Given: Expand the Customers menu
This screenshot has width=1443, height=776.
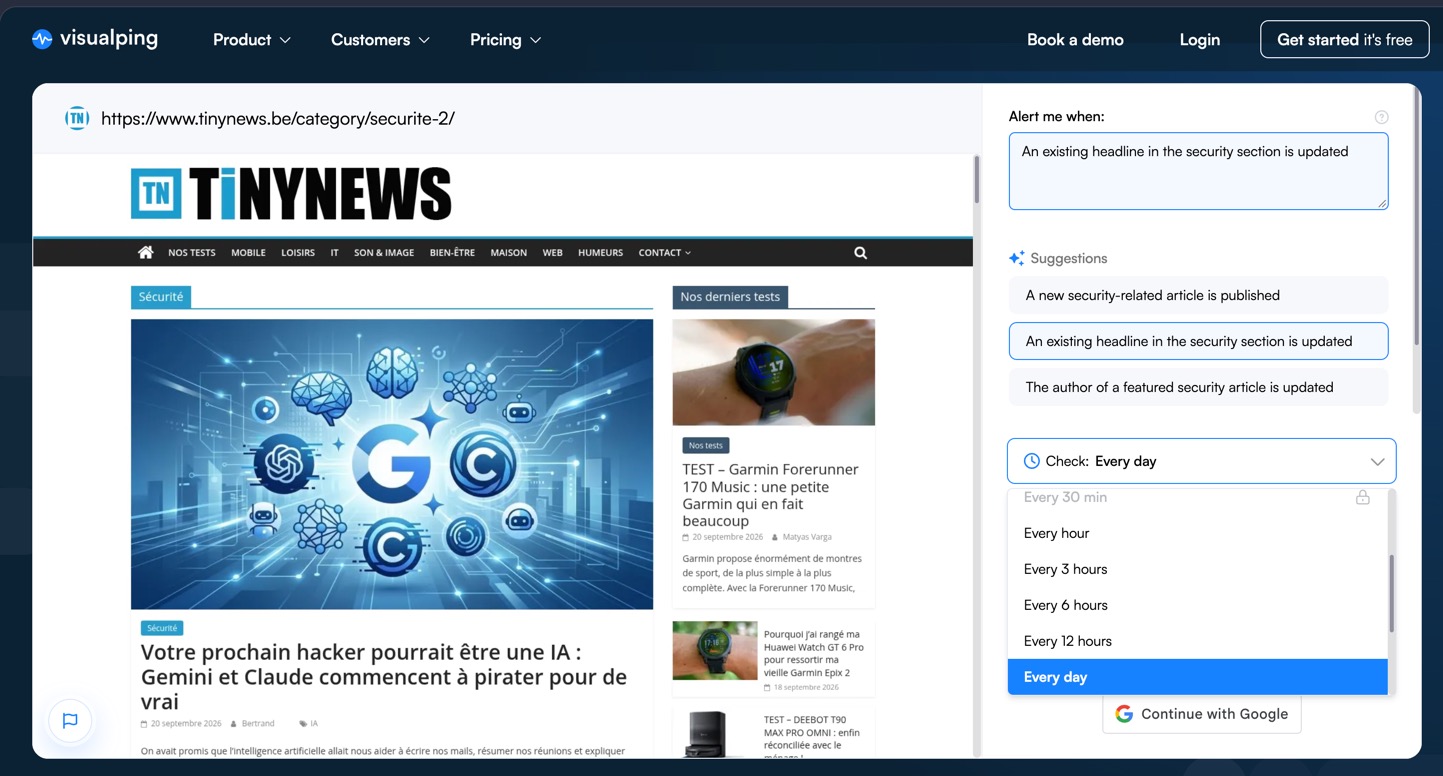Looking at the screenshot, I should [x=380, y=40].
